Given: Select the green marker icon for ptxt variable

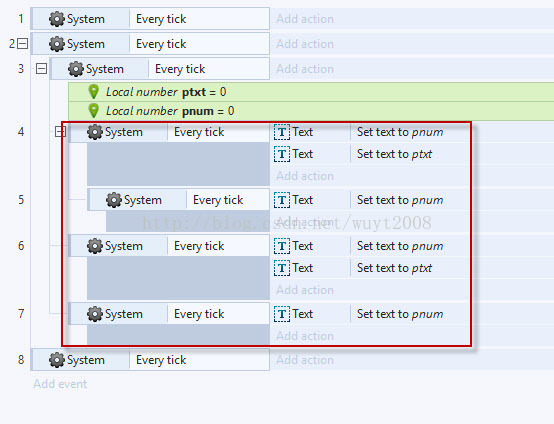Looking at the screenshot, I should 94,92.
